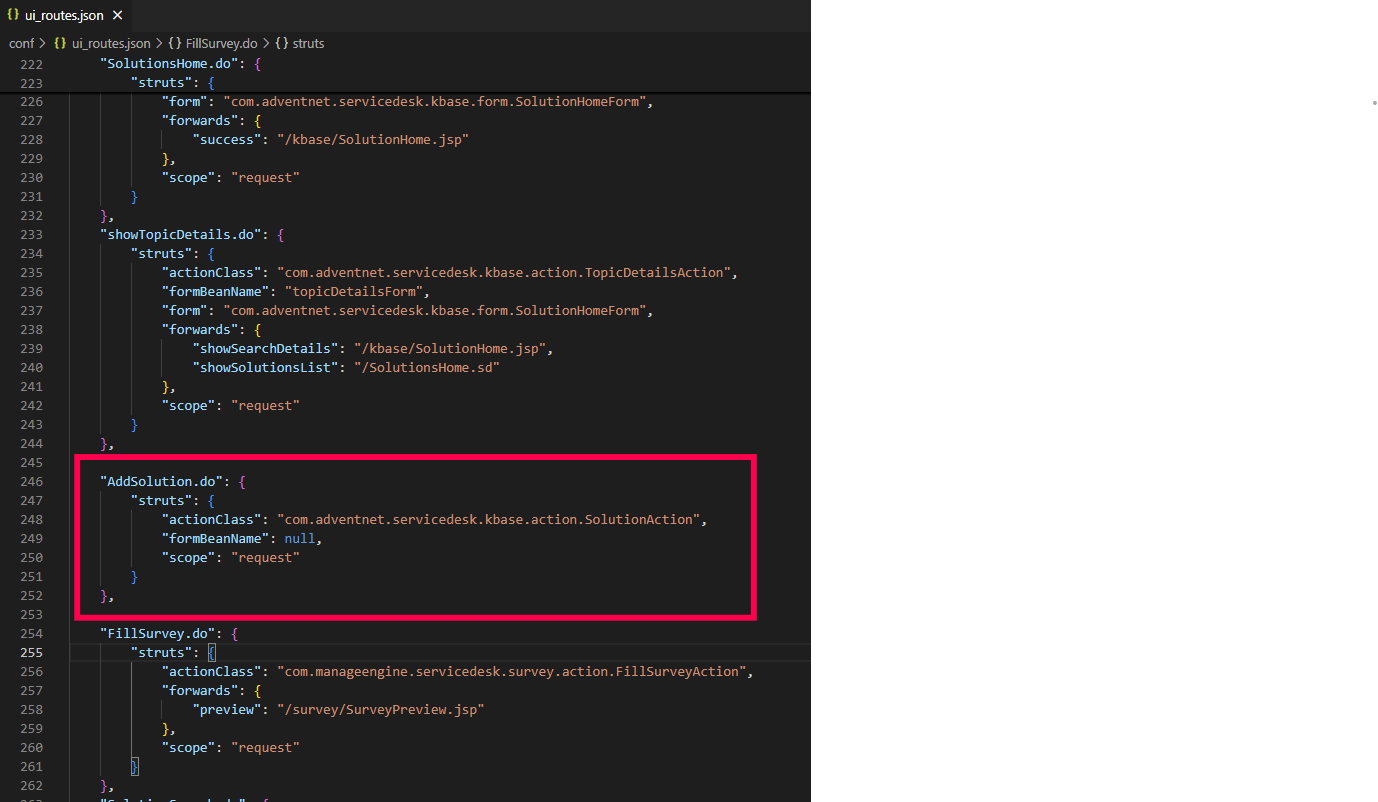Screen dimensions: 1378x802
Task: Expand ui_routes.json breadcrumb segment
Action: pos(110,44)
